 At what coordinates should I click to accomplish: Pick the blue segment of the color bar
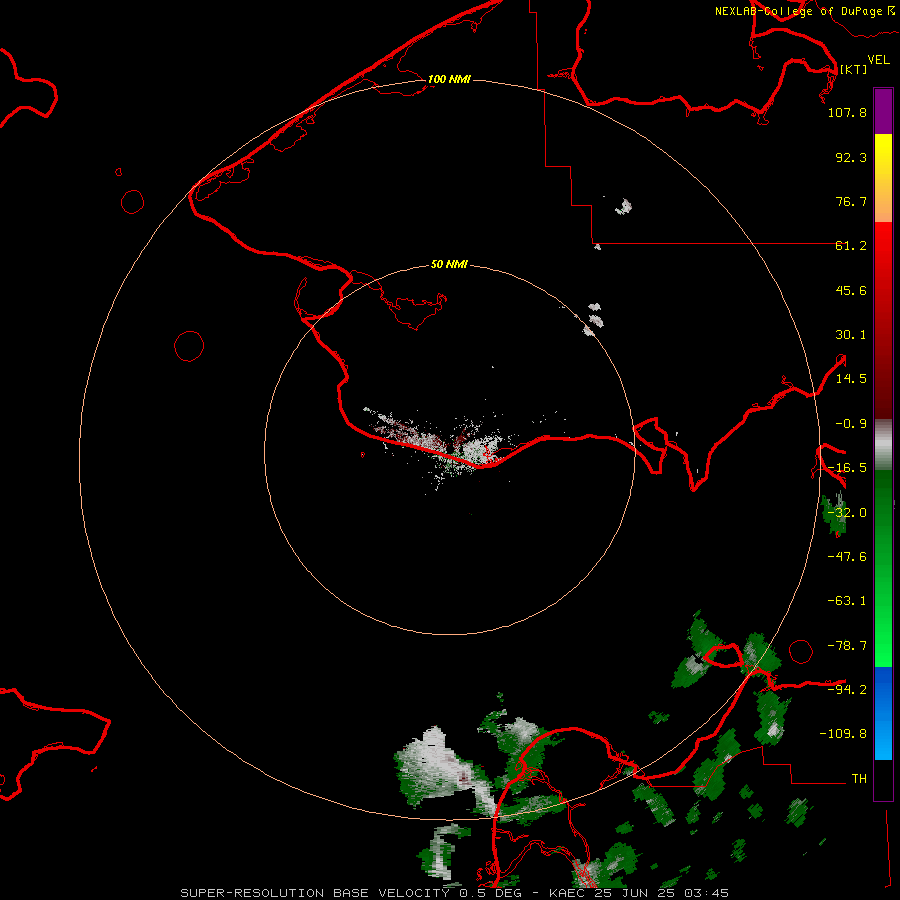click(883, 713)
